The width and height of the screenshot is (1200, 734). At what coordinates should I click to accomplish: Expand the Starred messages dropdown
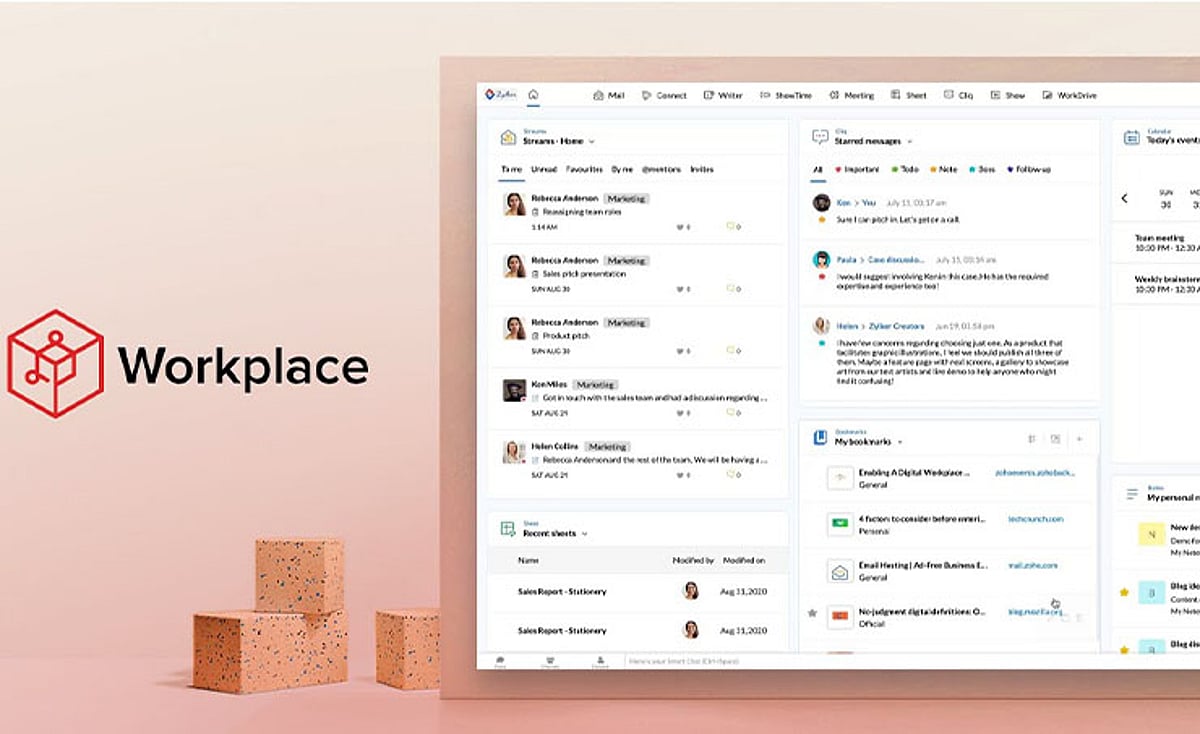(909, 142)
